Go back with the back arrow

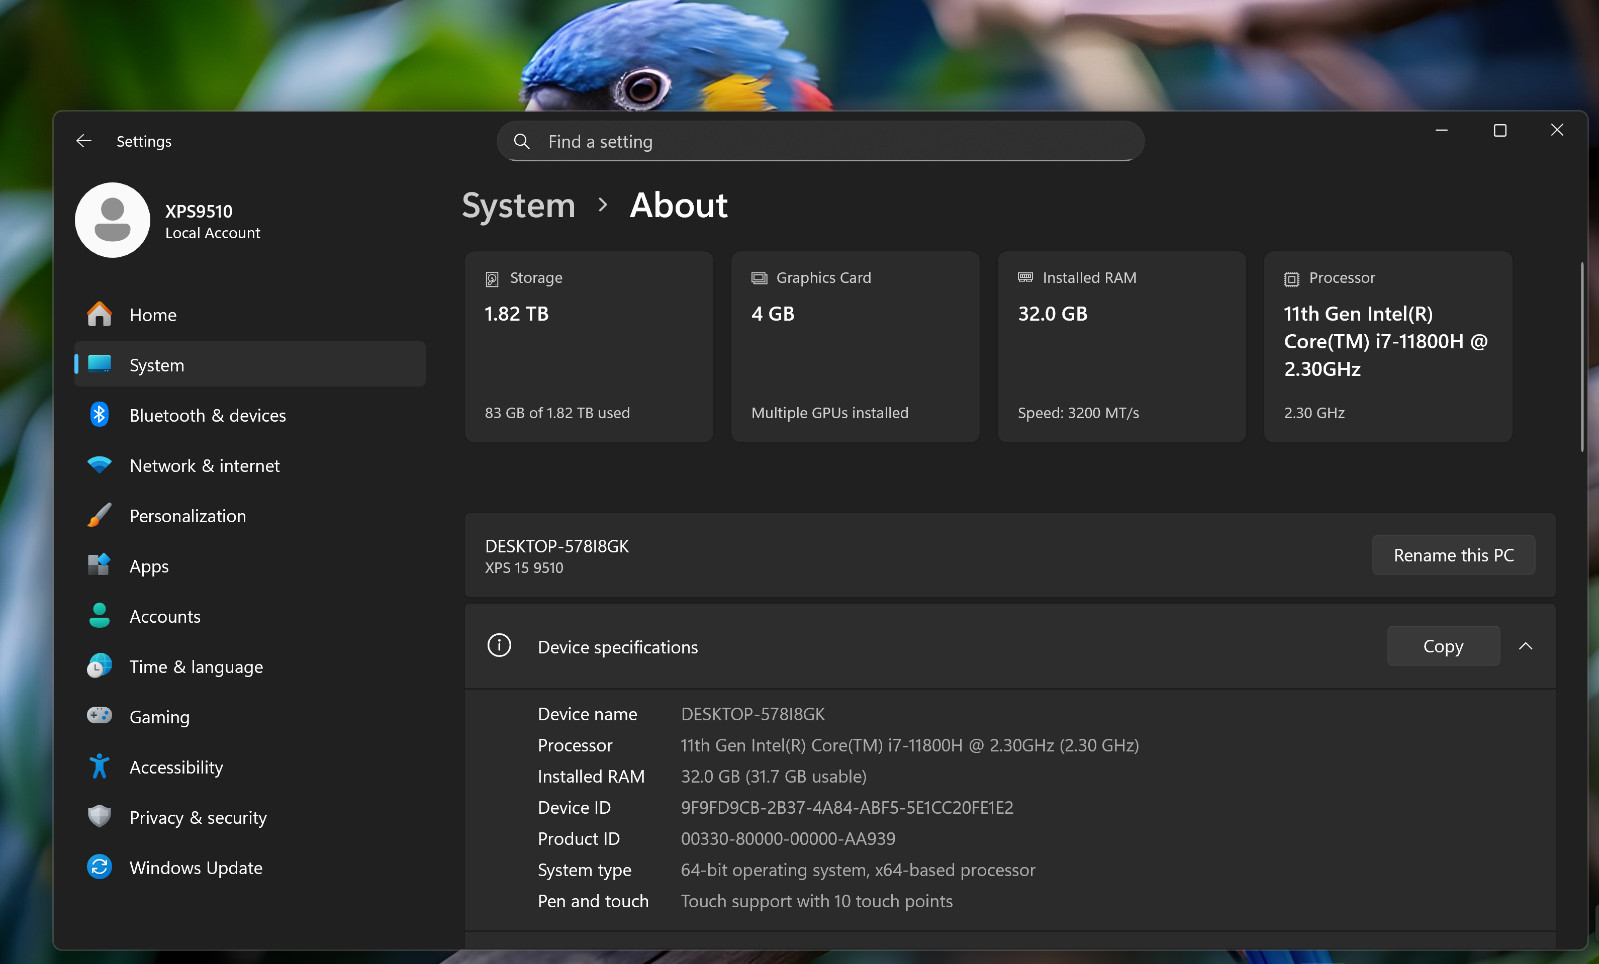tap(84, 141)
